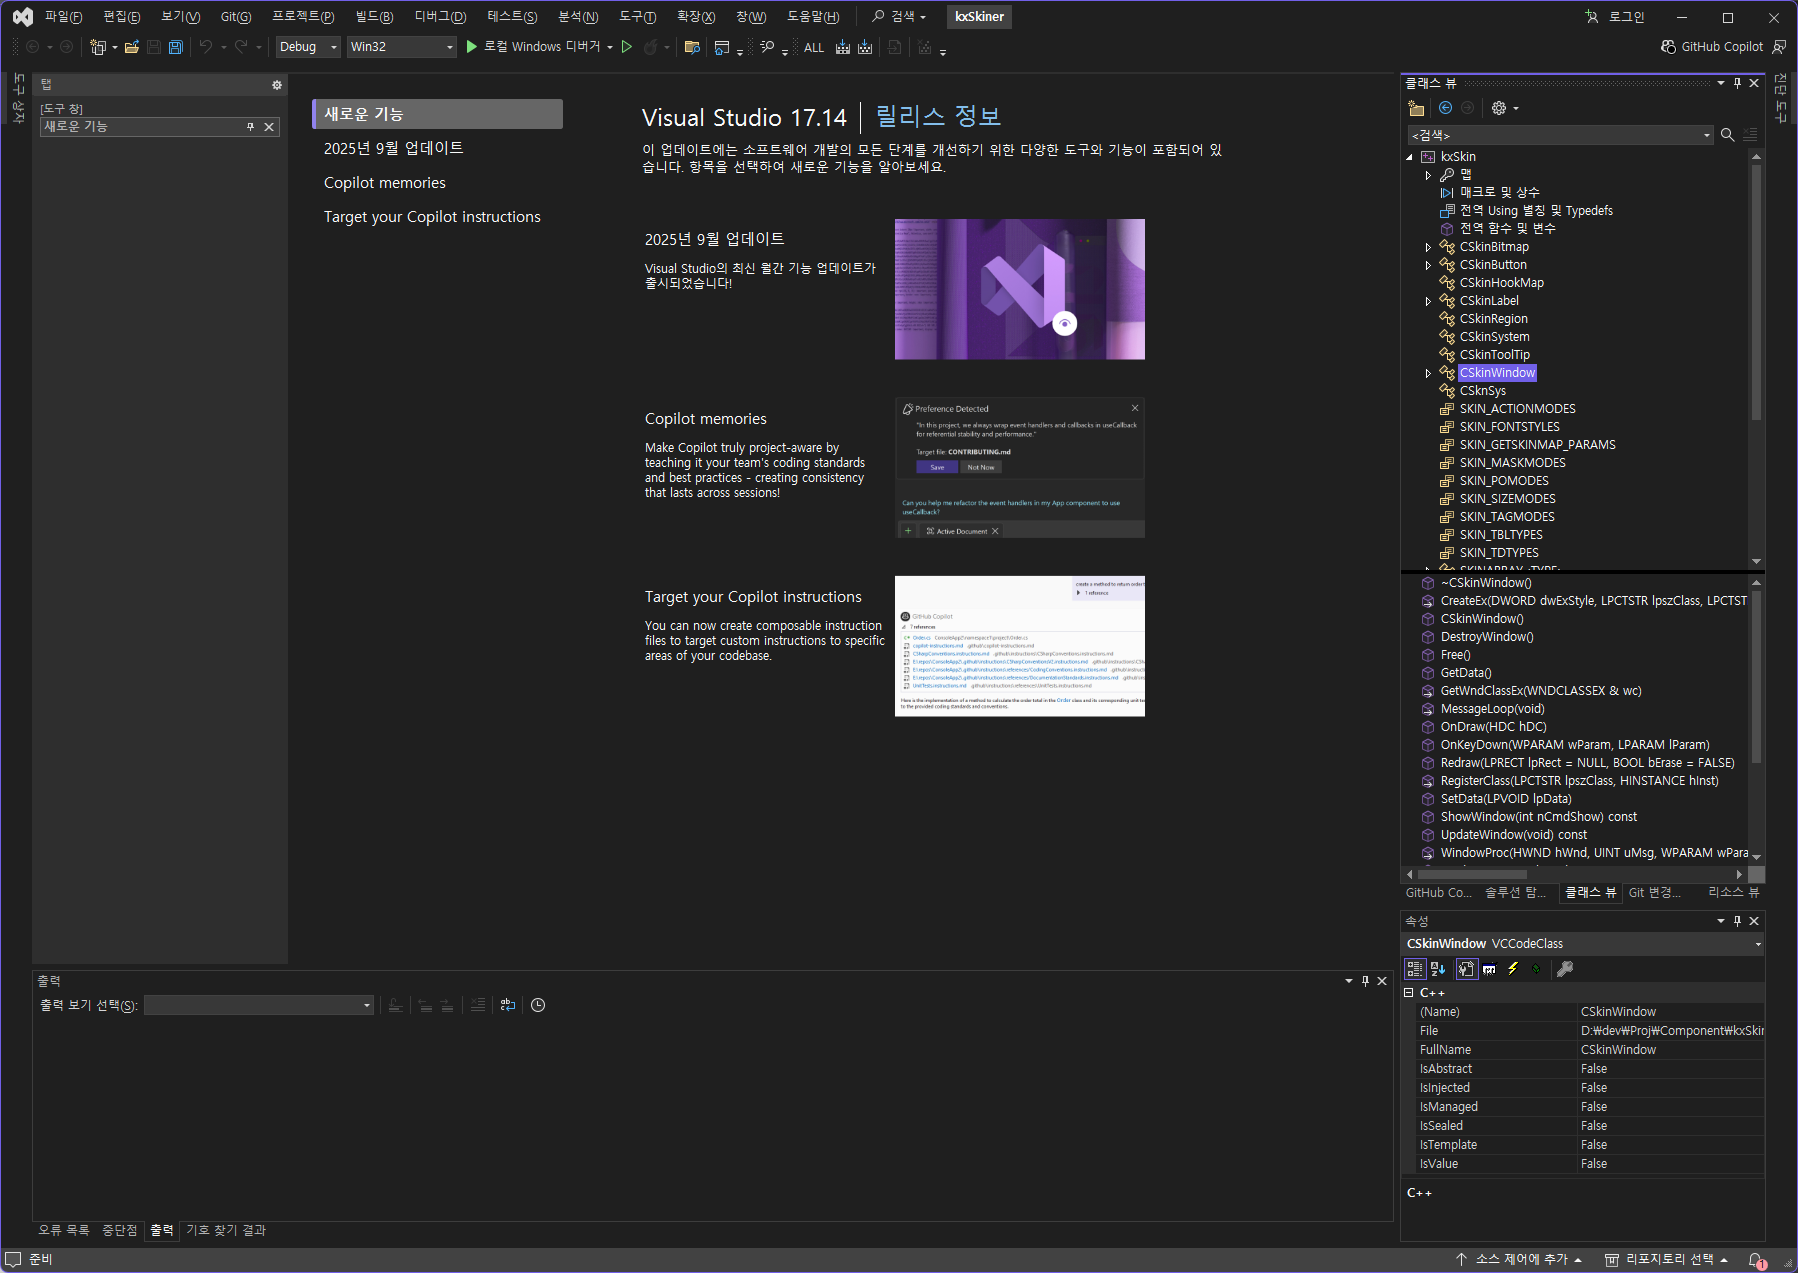Toggle word wrap icon in Output toolbar
Screen dimensions: 1798x1273
point(508,1005)
